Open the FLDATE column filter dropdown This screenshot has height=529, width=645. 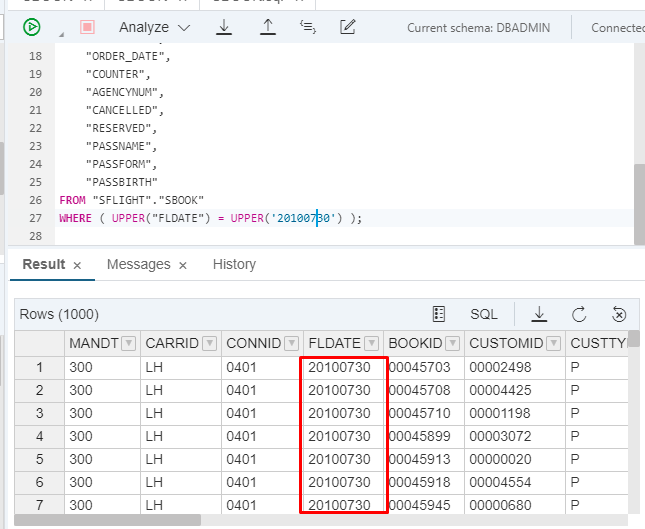pos(371,343)
